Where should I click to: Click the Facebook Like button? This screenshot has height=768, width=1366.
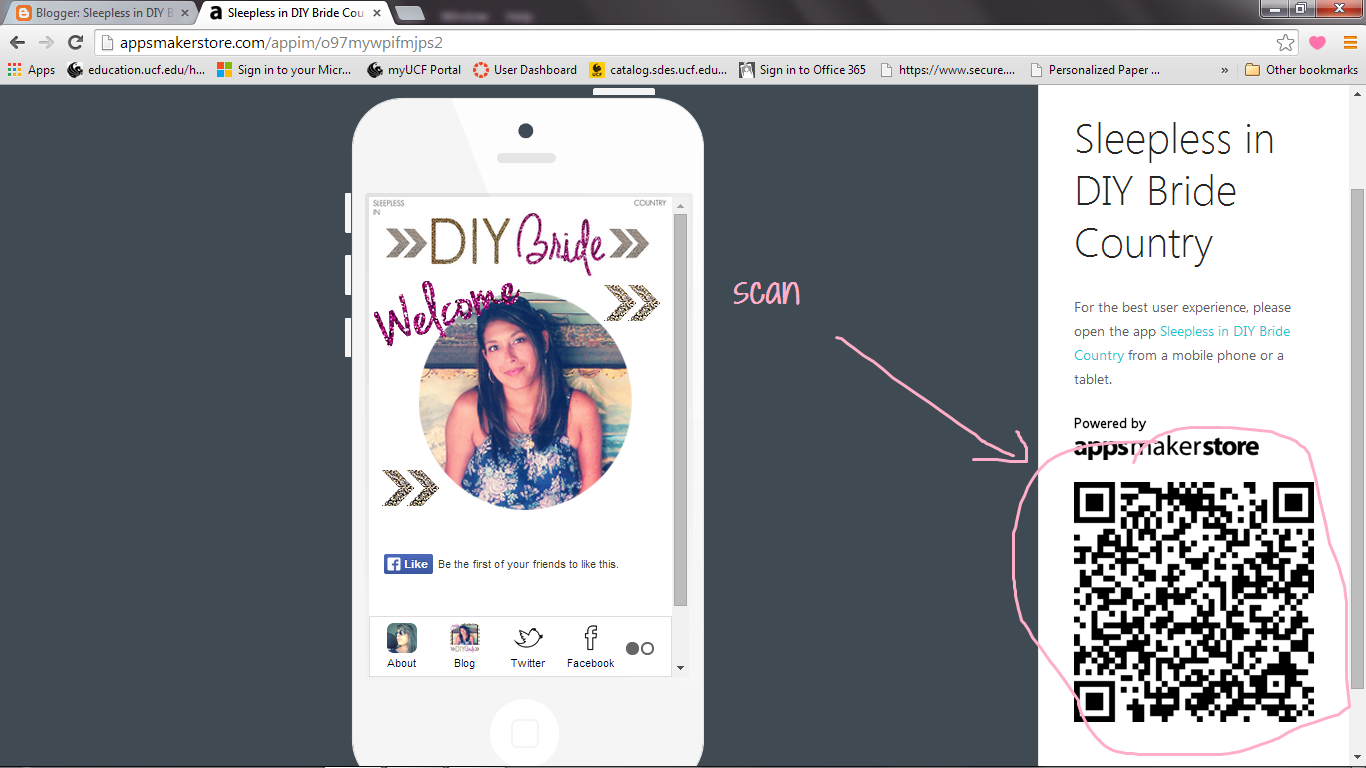(x=408, y=564)
